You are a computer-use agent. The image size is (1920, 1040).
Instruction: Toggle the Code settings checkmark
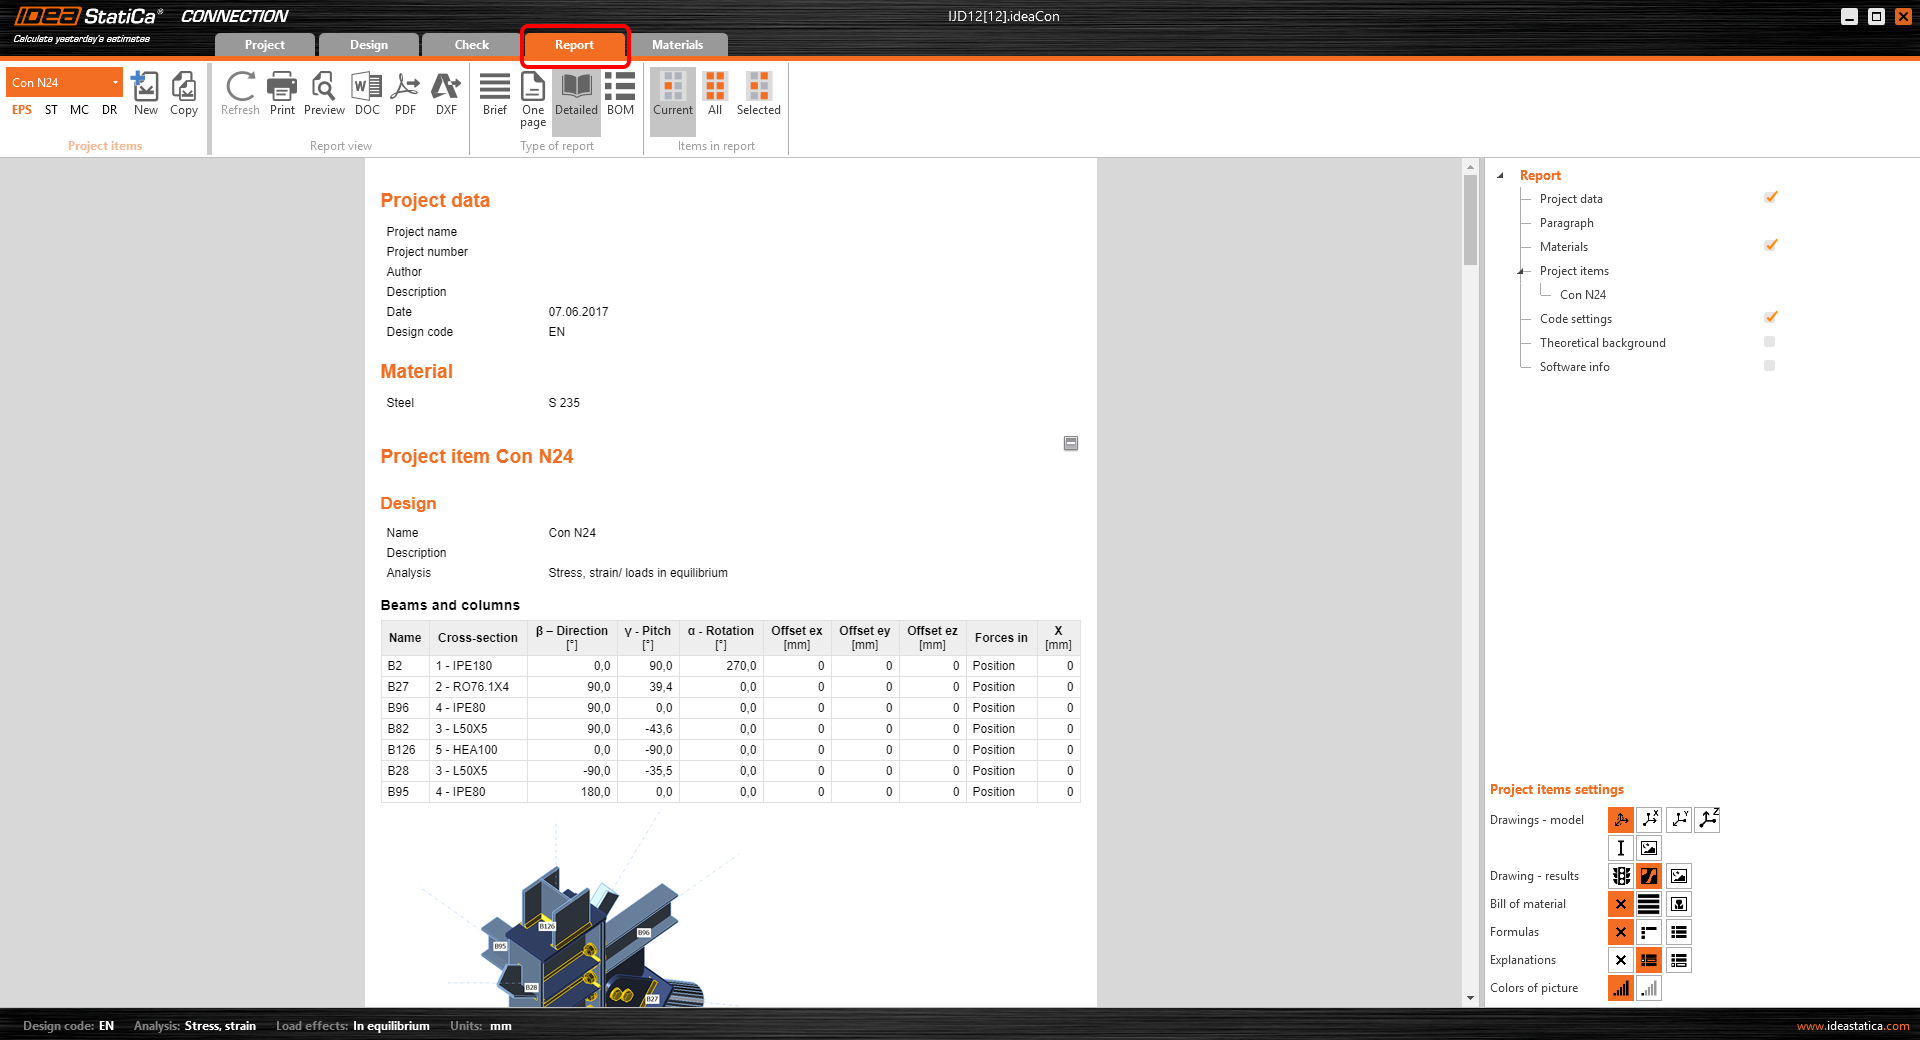click(x=1771, y=318)
